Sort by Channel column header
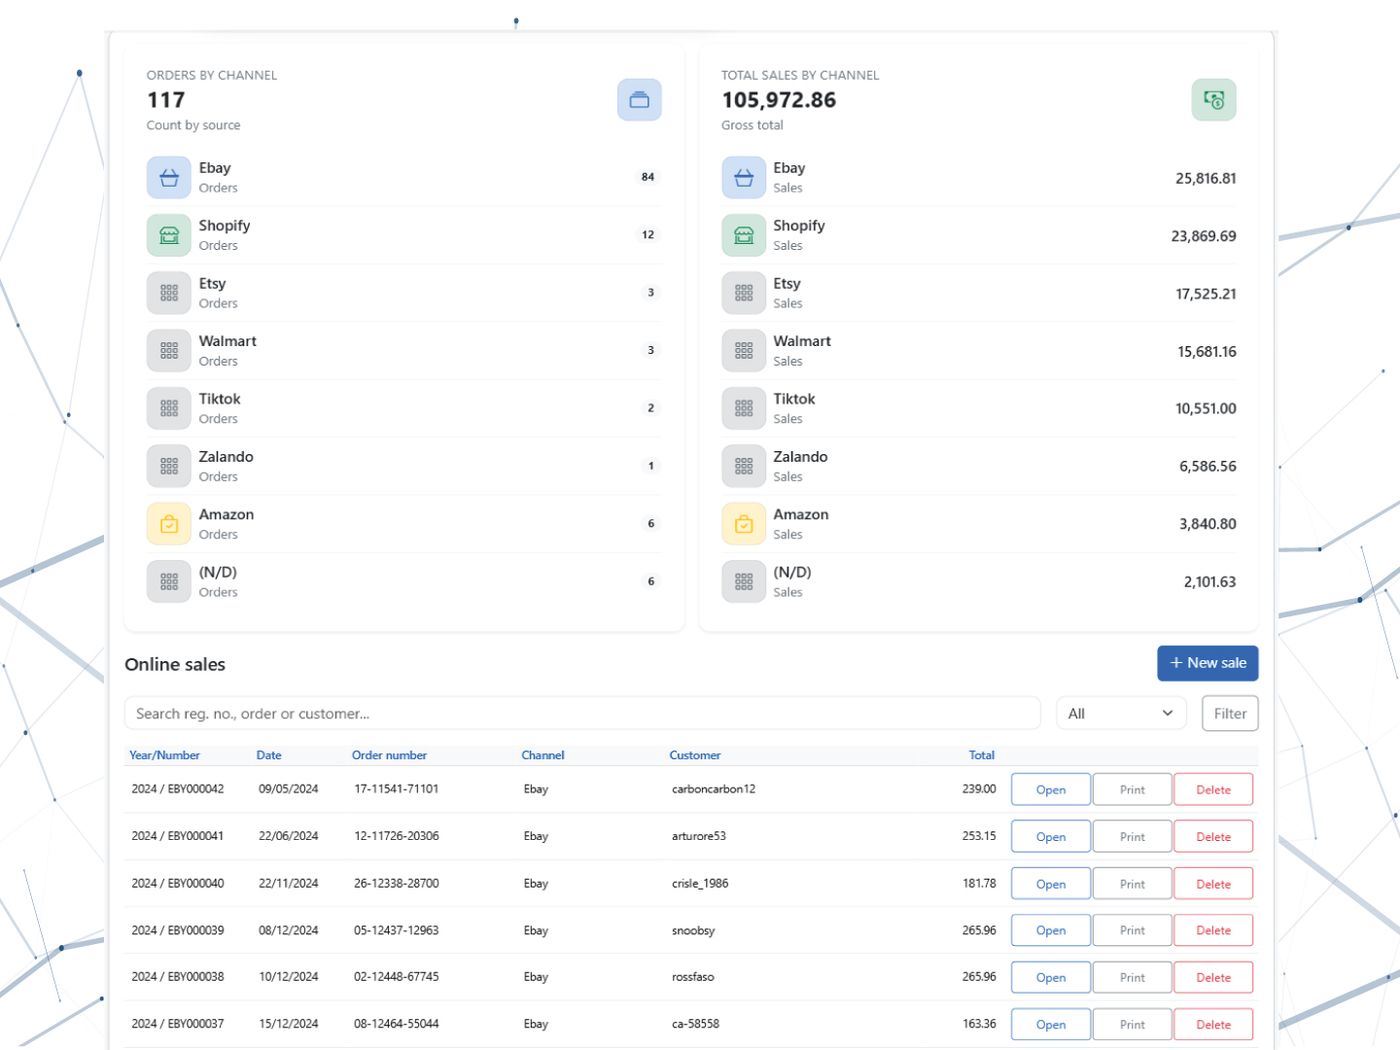Image resolution: width=1400 pixels, height=1050 pixels. pos(543,756)
